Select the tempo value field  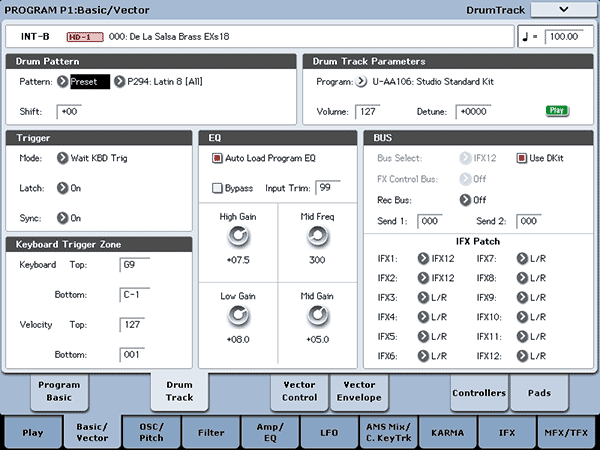562,36
